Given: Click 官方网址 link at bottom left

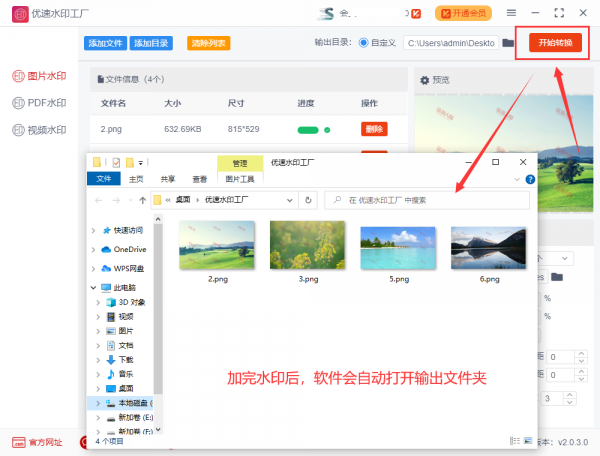Looking at the screenshot, I should pyautogui.click(x=37, y=443).
